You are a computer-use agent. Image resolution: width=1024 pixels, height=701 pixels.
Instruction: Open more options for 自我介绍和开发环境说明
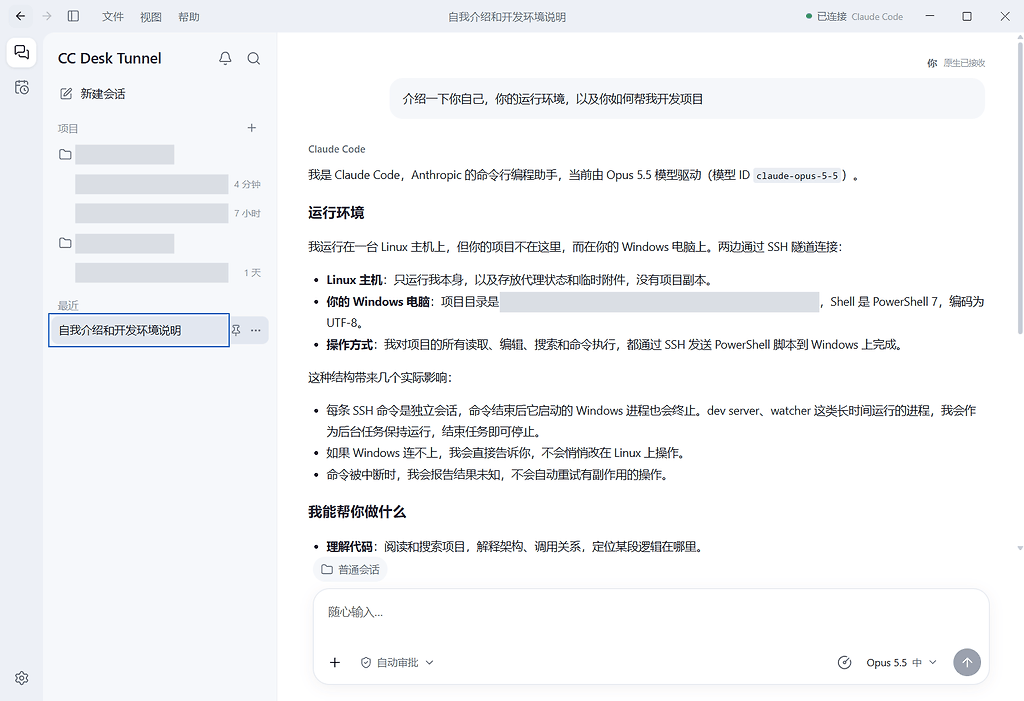point(256,330)
